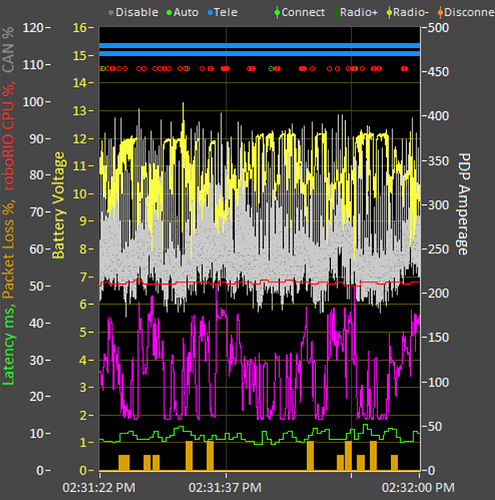Click the 02:31:37 PM time marker
The width and height of the screenshot is (495, 500).
225,488
